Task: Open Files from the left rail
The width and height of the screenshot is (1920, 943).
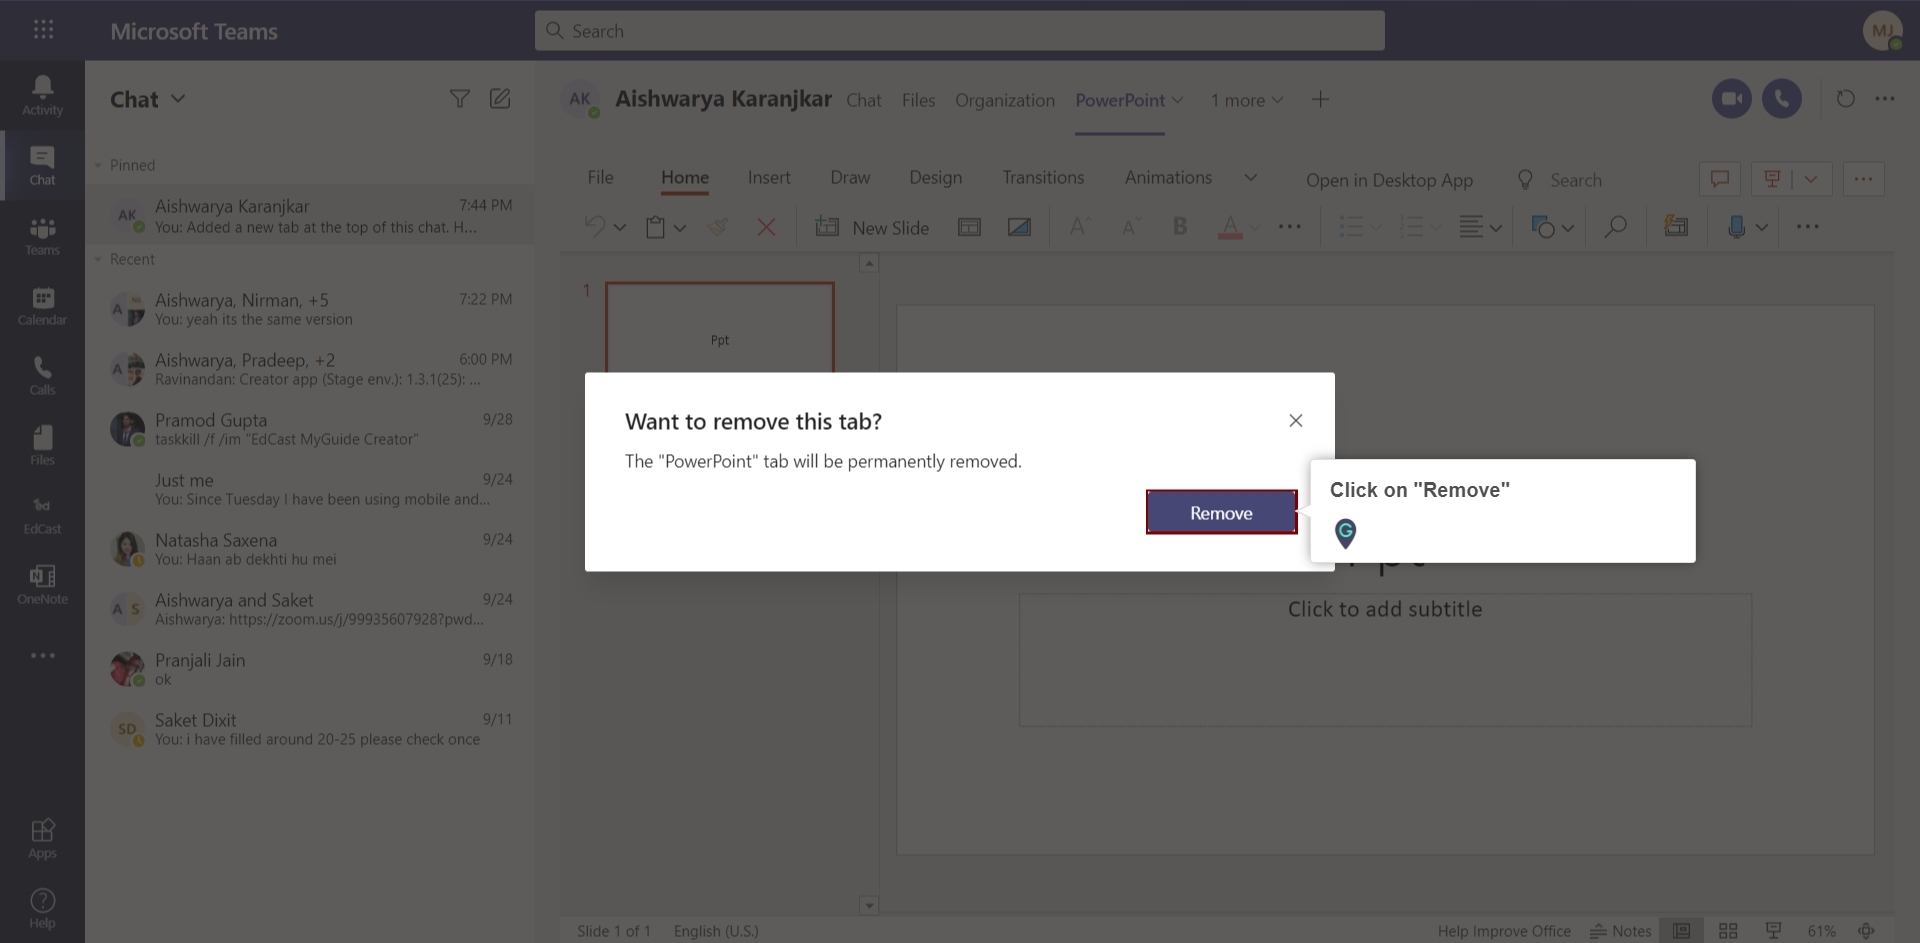Action: click(x=42, y=446)
